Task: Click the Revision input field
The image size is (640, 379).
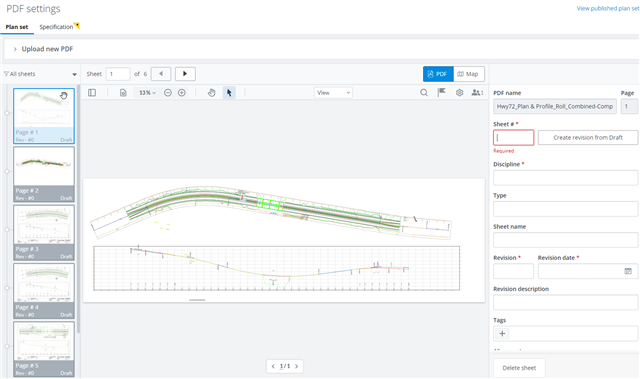Action: pos(513,271)
